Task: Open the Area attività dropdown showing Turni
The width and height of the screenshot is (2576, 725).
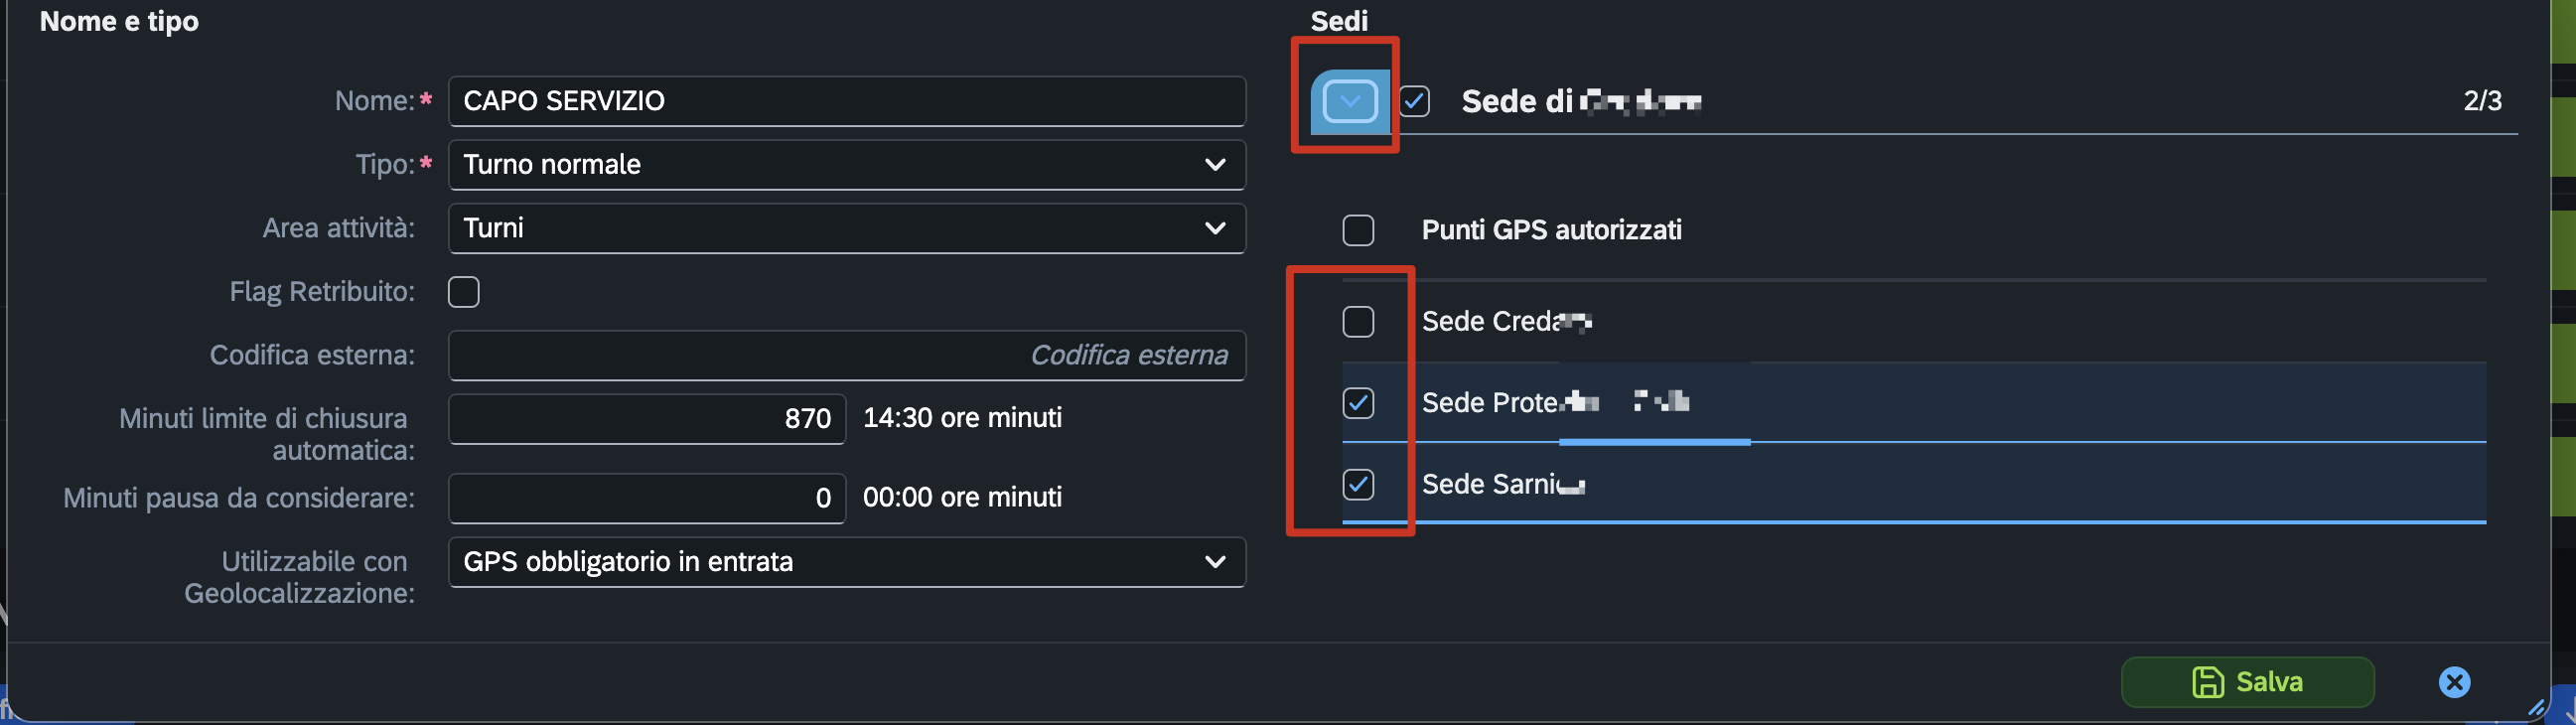Action: pyautogui.click(x=847, y=228)
